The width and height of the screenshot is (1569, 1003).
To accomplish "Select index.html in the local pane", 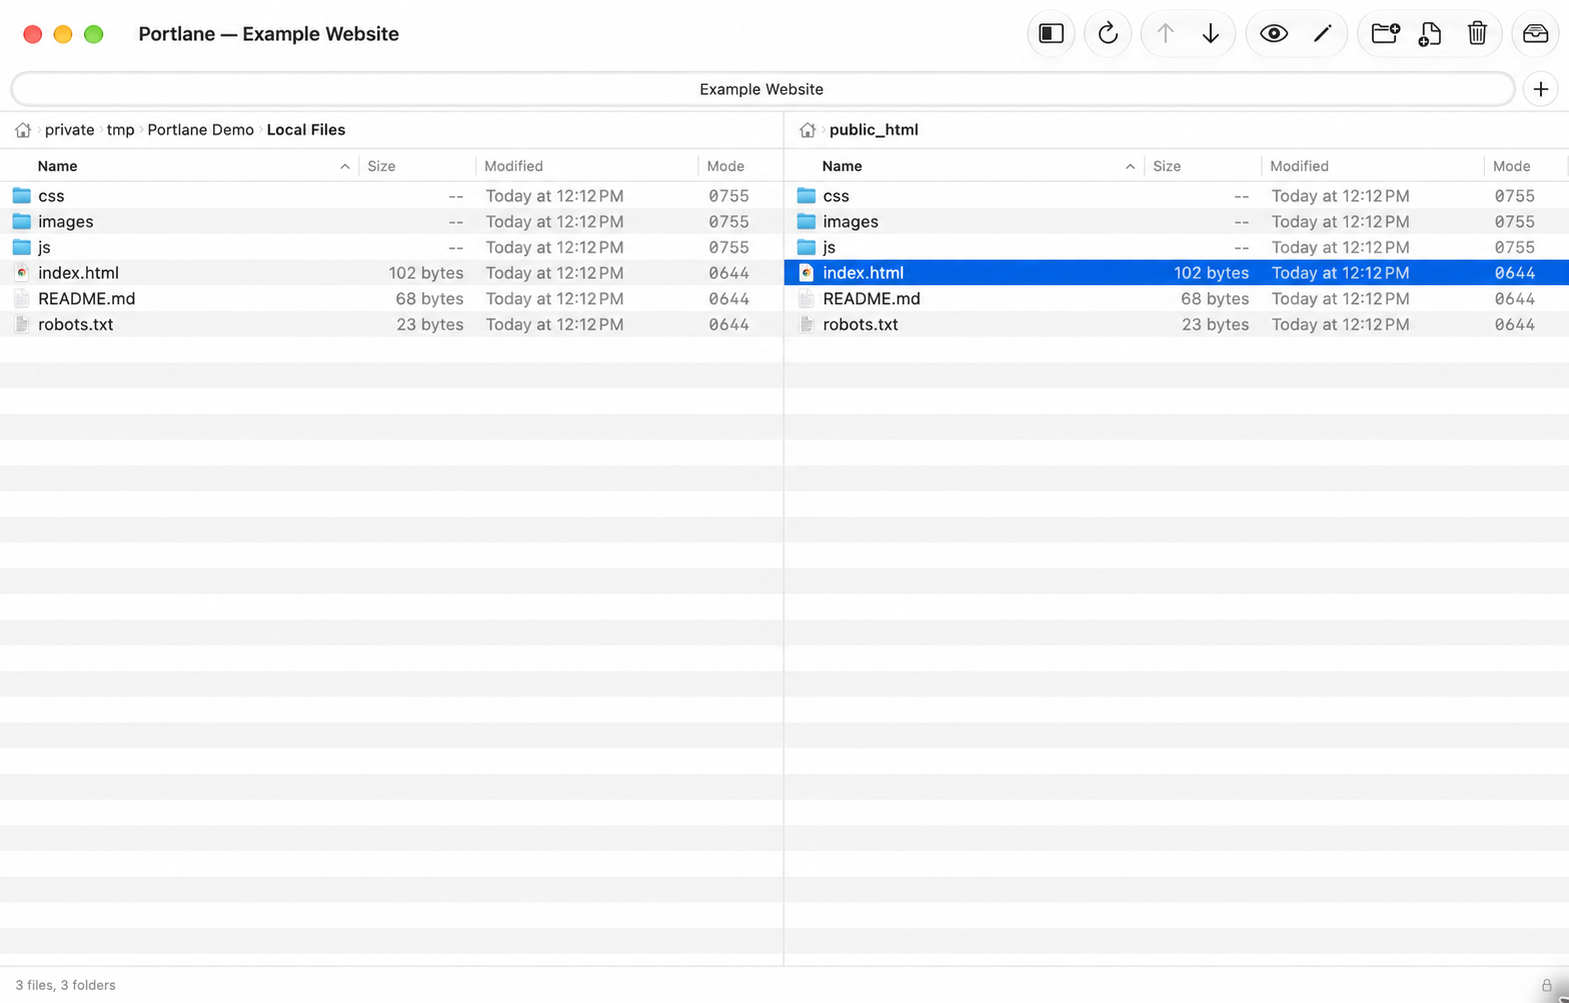I will tap(391, 273).
